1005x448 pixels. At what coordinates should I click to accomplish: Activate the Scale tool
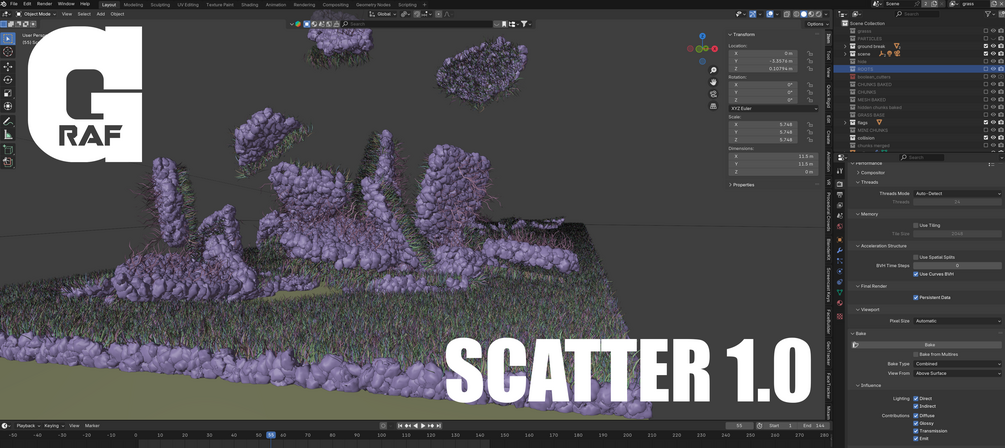tap(8, 94)
